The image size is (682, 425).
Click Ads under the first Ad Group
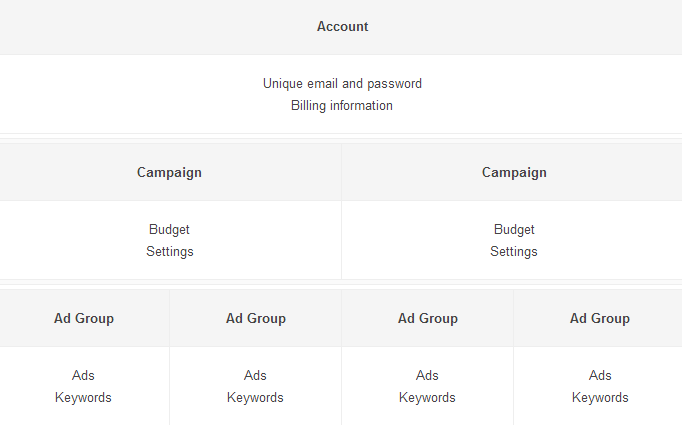point(84,376)
